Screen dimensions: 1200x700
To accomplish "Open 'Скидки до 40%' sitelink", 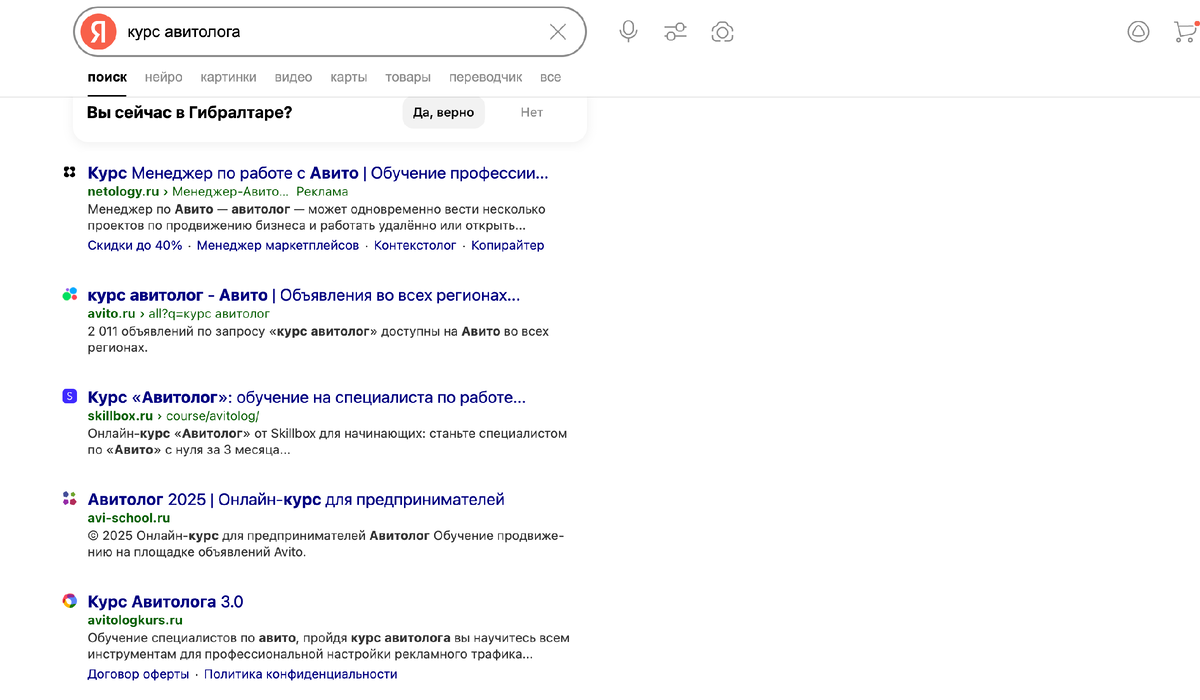I will [135, 245].
